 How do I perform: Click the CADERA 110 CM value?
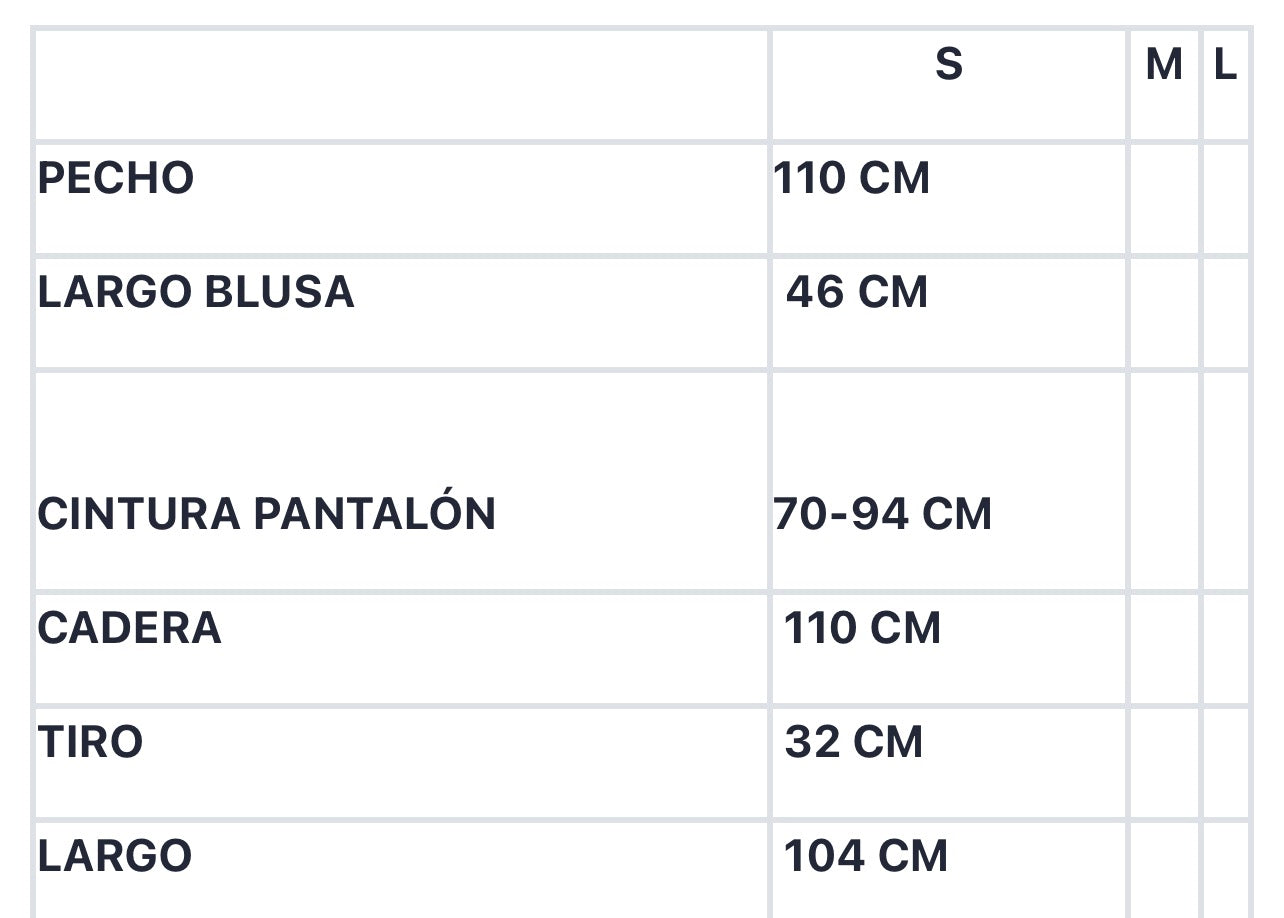(862, 628)
